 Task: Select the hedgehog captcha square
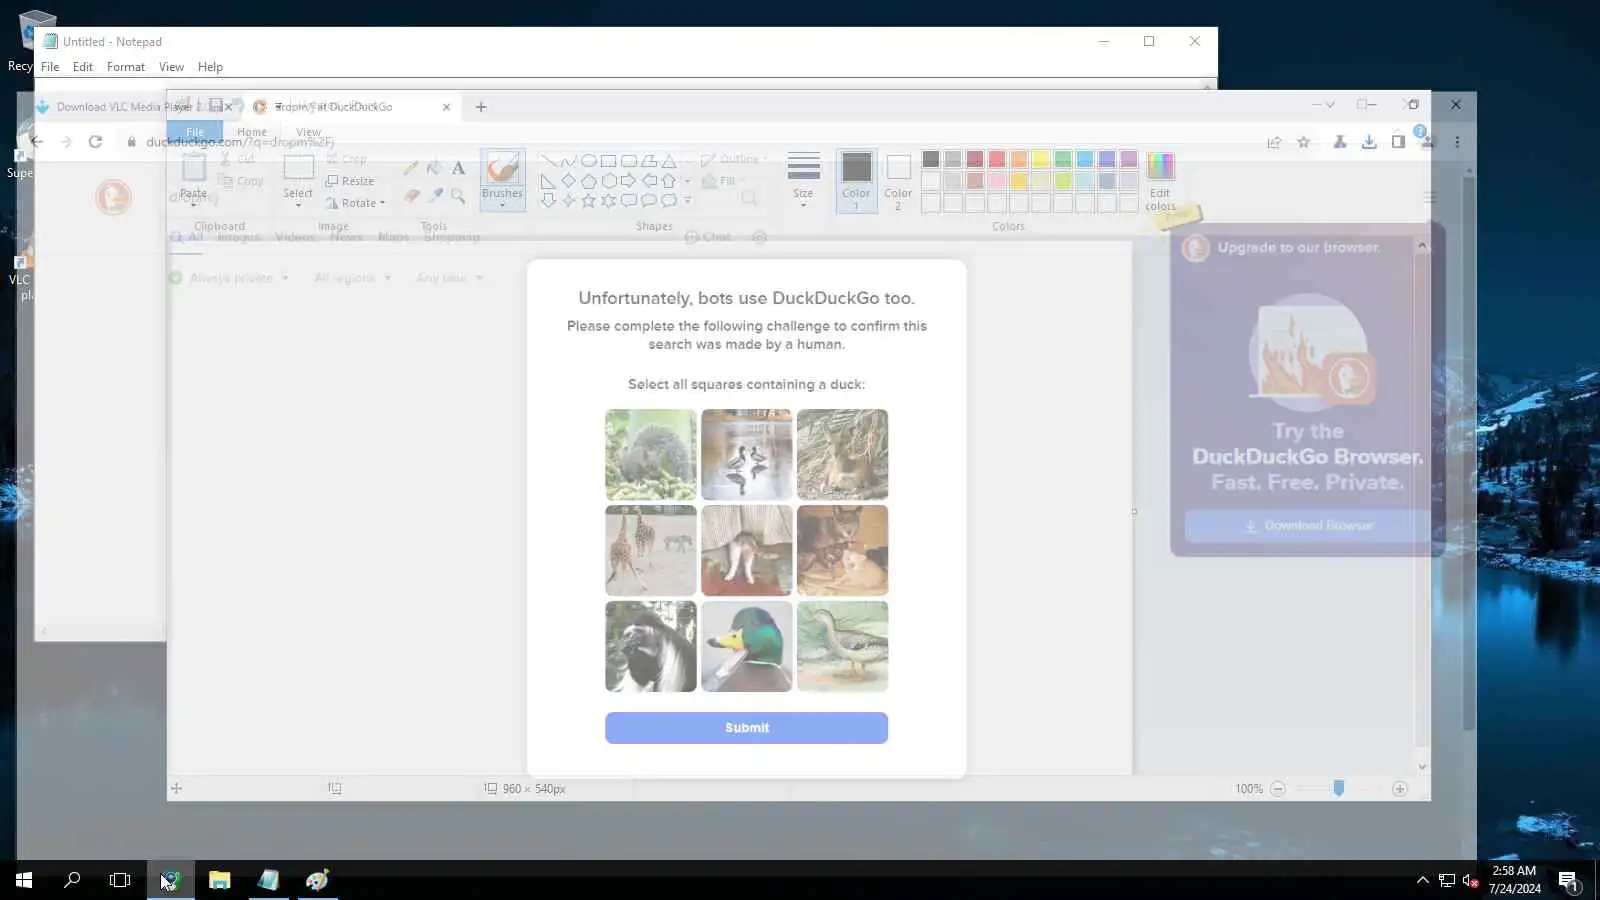pos(650,455)
